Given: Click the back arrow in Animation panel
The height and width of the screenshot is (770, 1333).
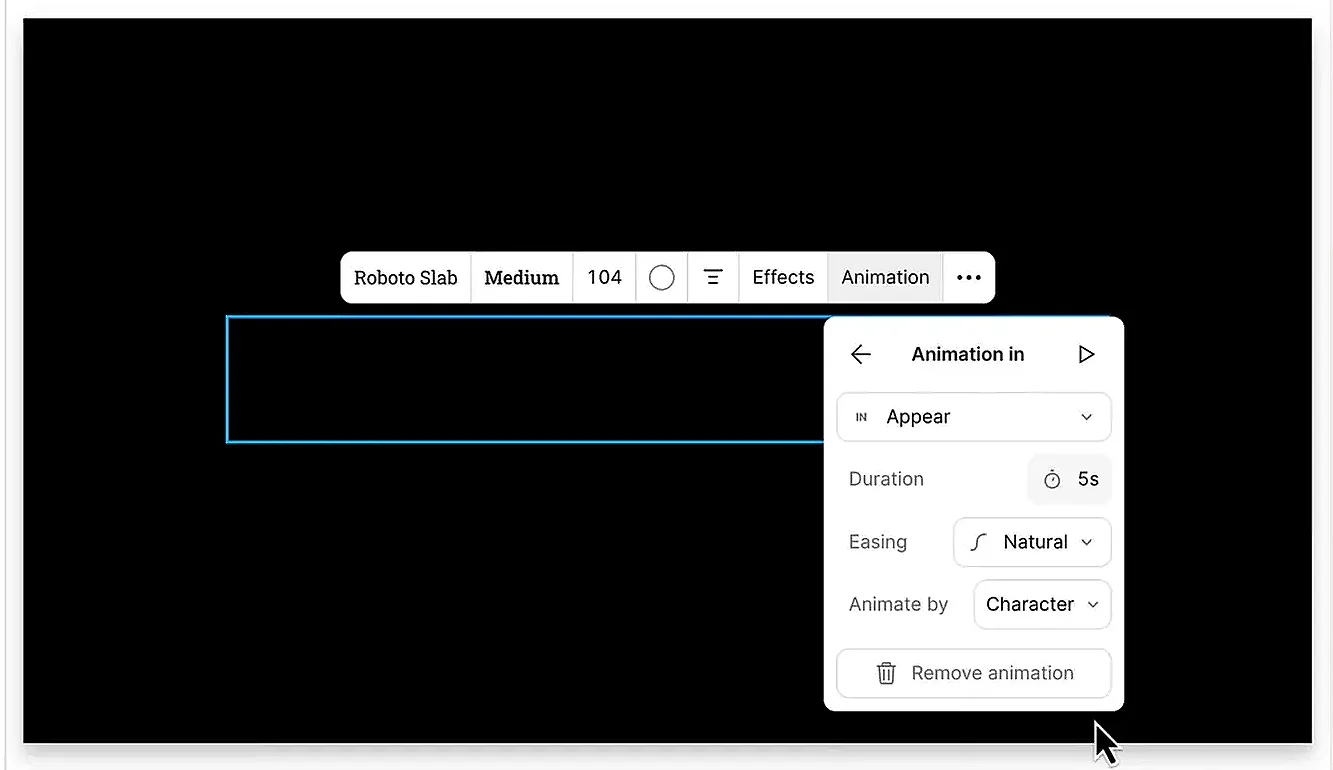Looking at the screenshot, I should click(x=860, y=354).
